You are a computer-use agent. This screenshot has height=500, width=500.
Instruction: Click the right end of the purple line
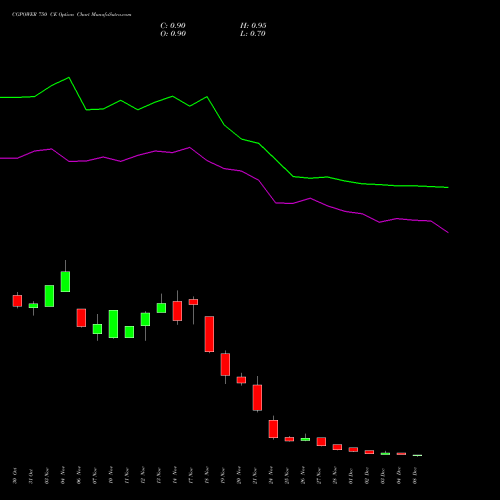click(448, 233)
